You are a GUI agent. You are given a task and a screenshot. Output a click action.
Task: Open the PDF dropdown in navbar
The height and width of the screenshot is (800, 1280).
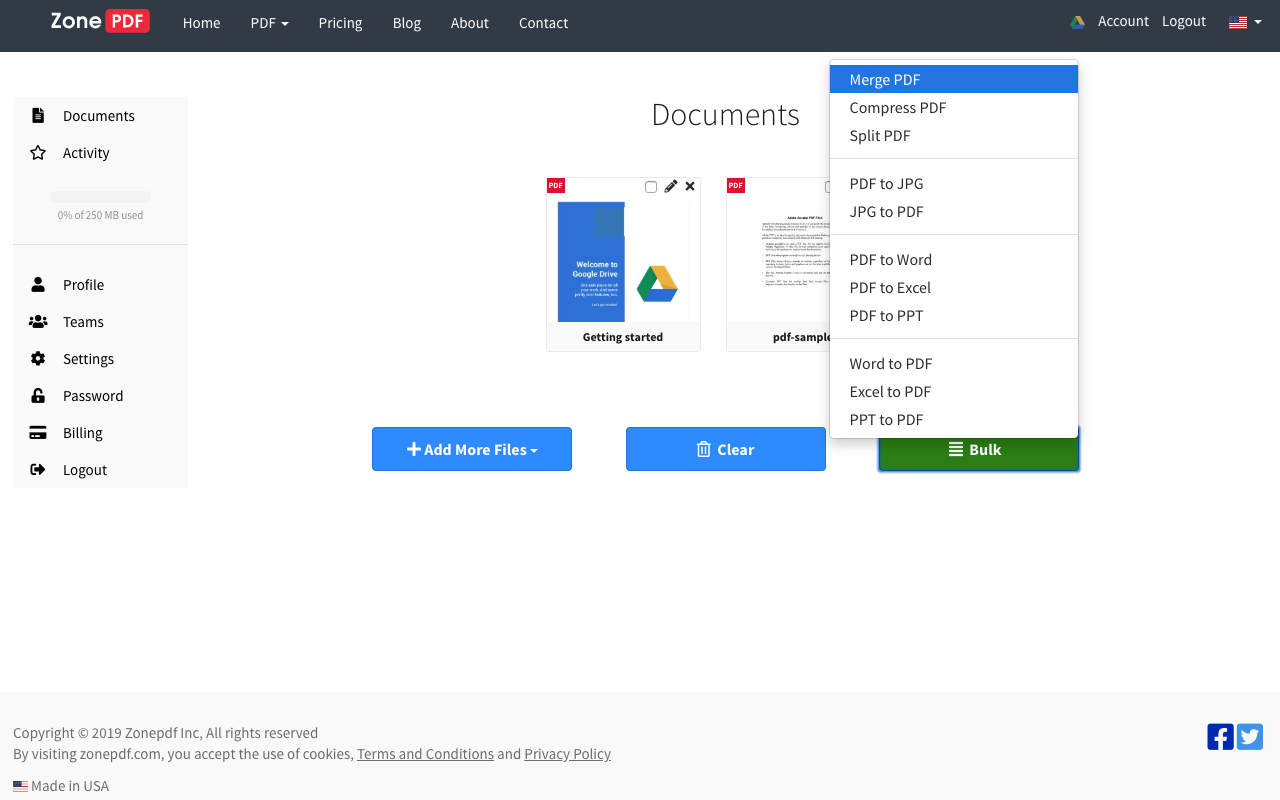(x=269, y=22)
